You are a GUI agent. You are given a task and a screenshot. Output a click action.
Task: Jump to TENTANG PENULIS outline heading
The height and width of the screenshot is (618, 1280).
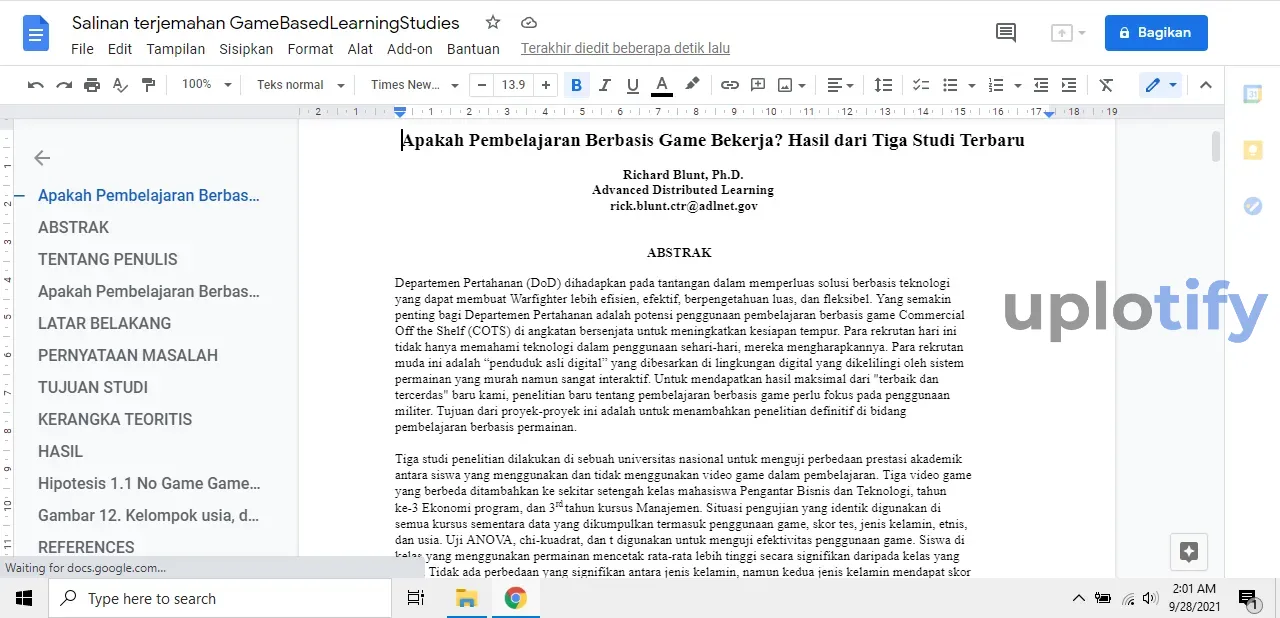(108, 259)
